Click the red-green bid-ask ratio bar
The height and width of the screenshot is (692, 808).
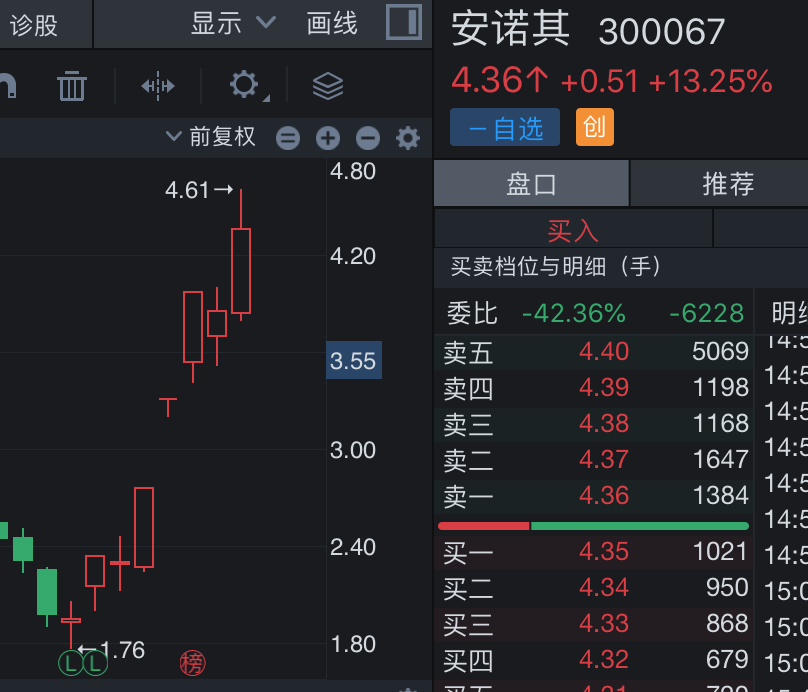pos(593,525)
